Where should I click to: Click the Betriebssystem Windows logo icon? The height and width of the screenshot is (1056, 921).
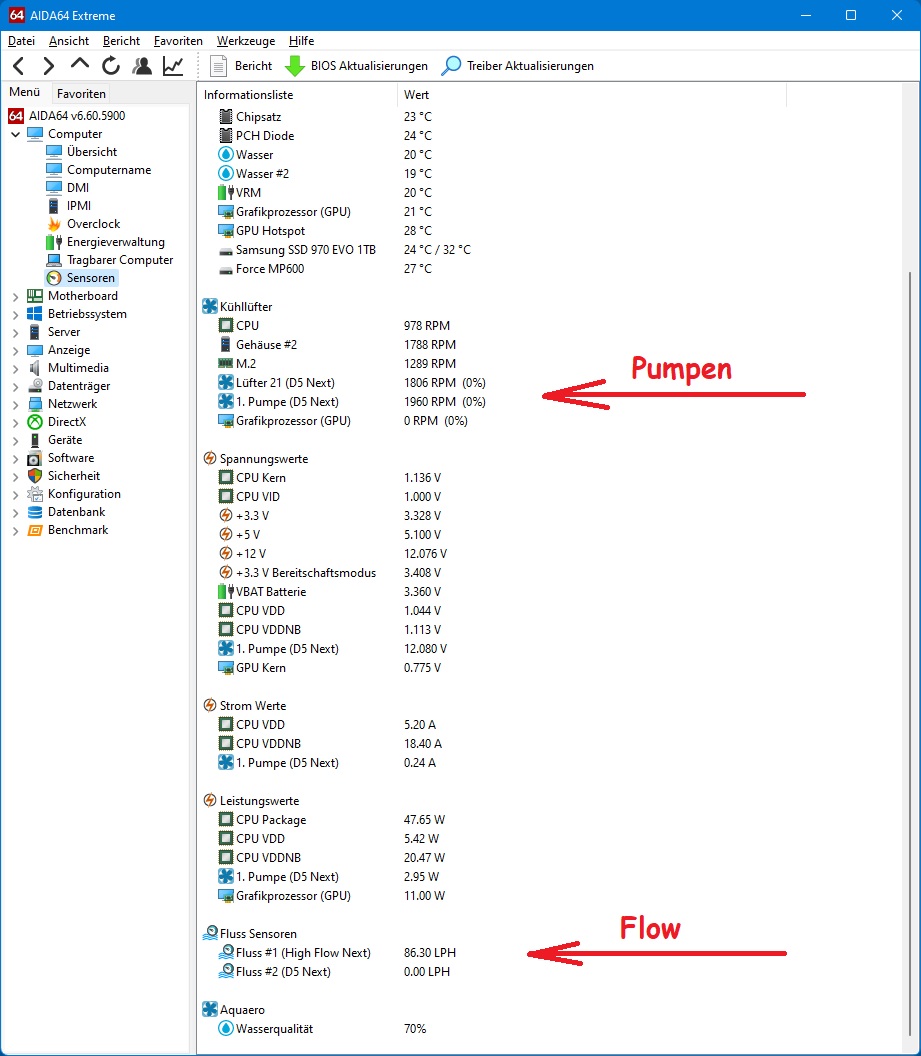35,314
